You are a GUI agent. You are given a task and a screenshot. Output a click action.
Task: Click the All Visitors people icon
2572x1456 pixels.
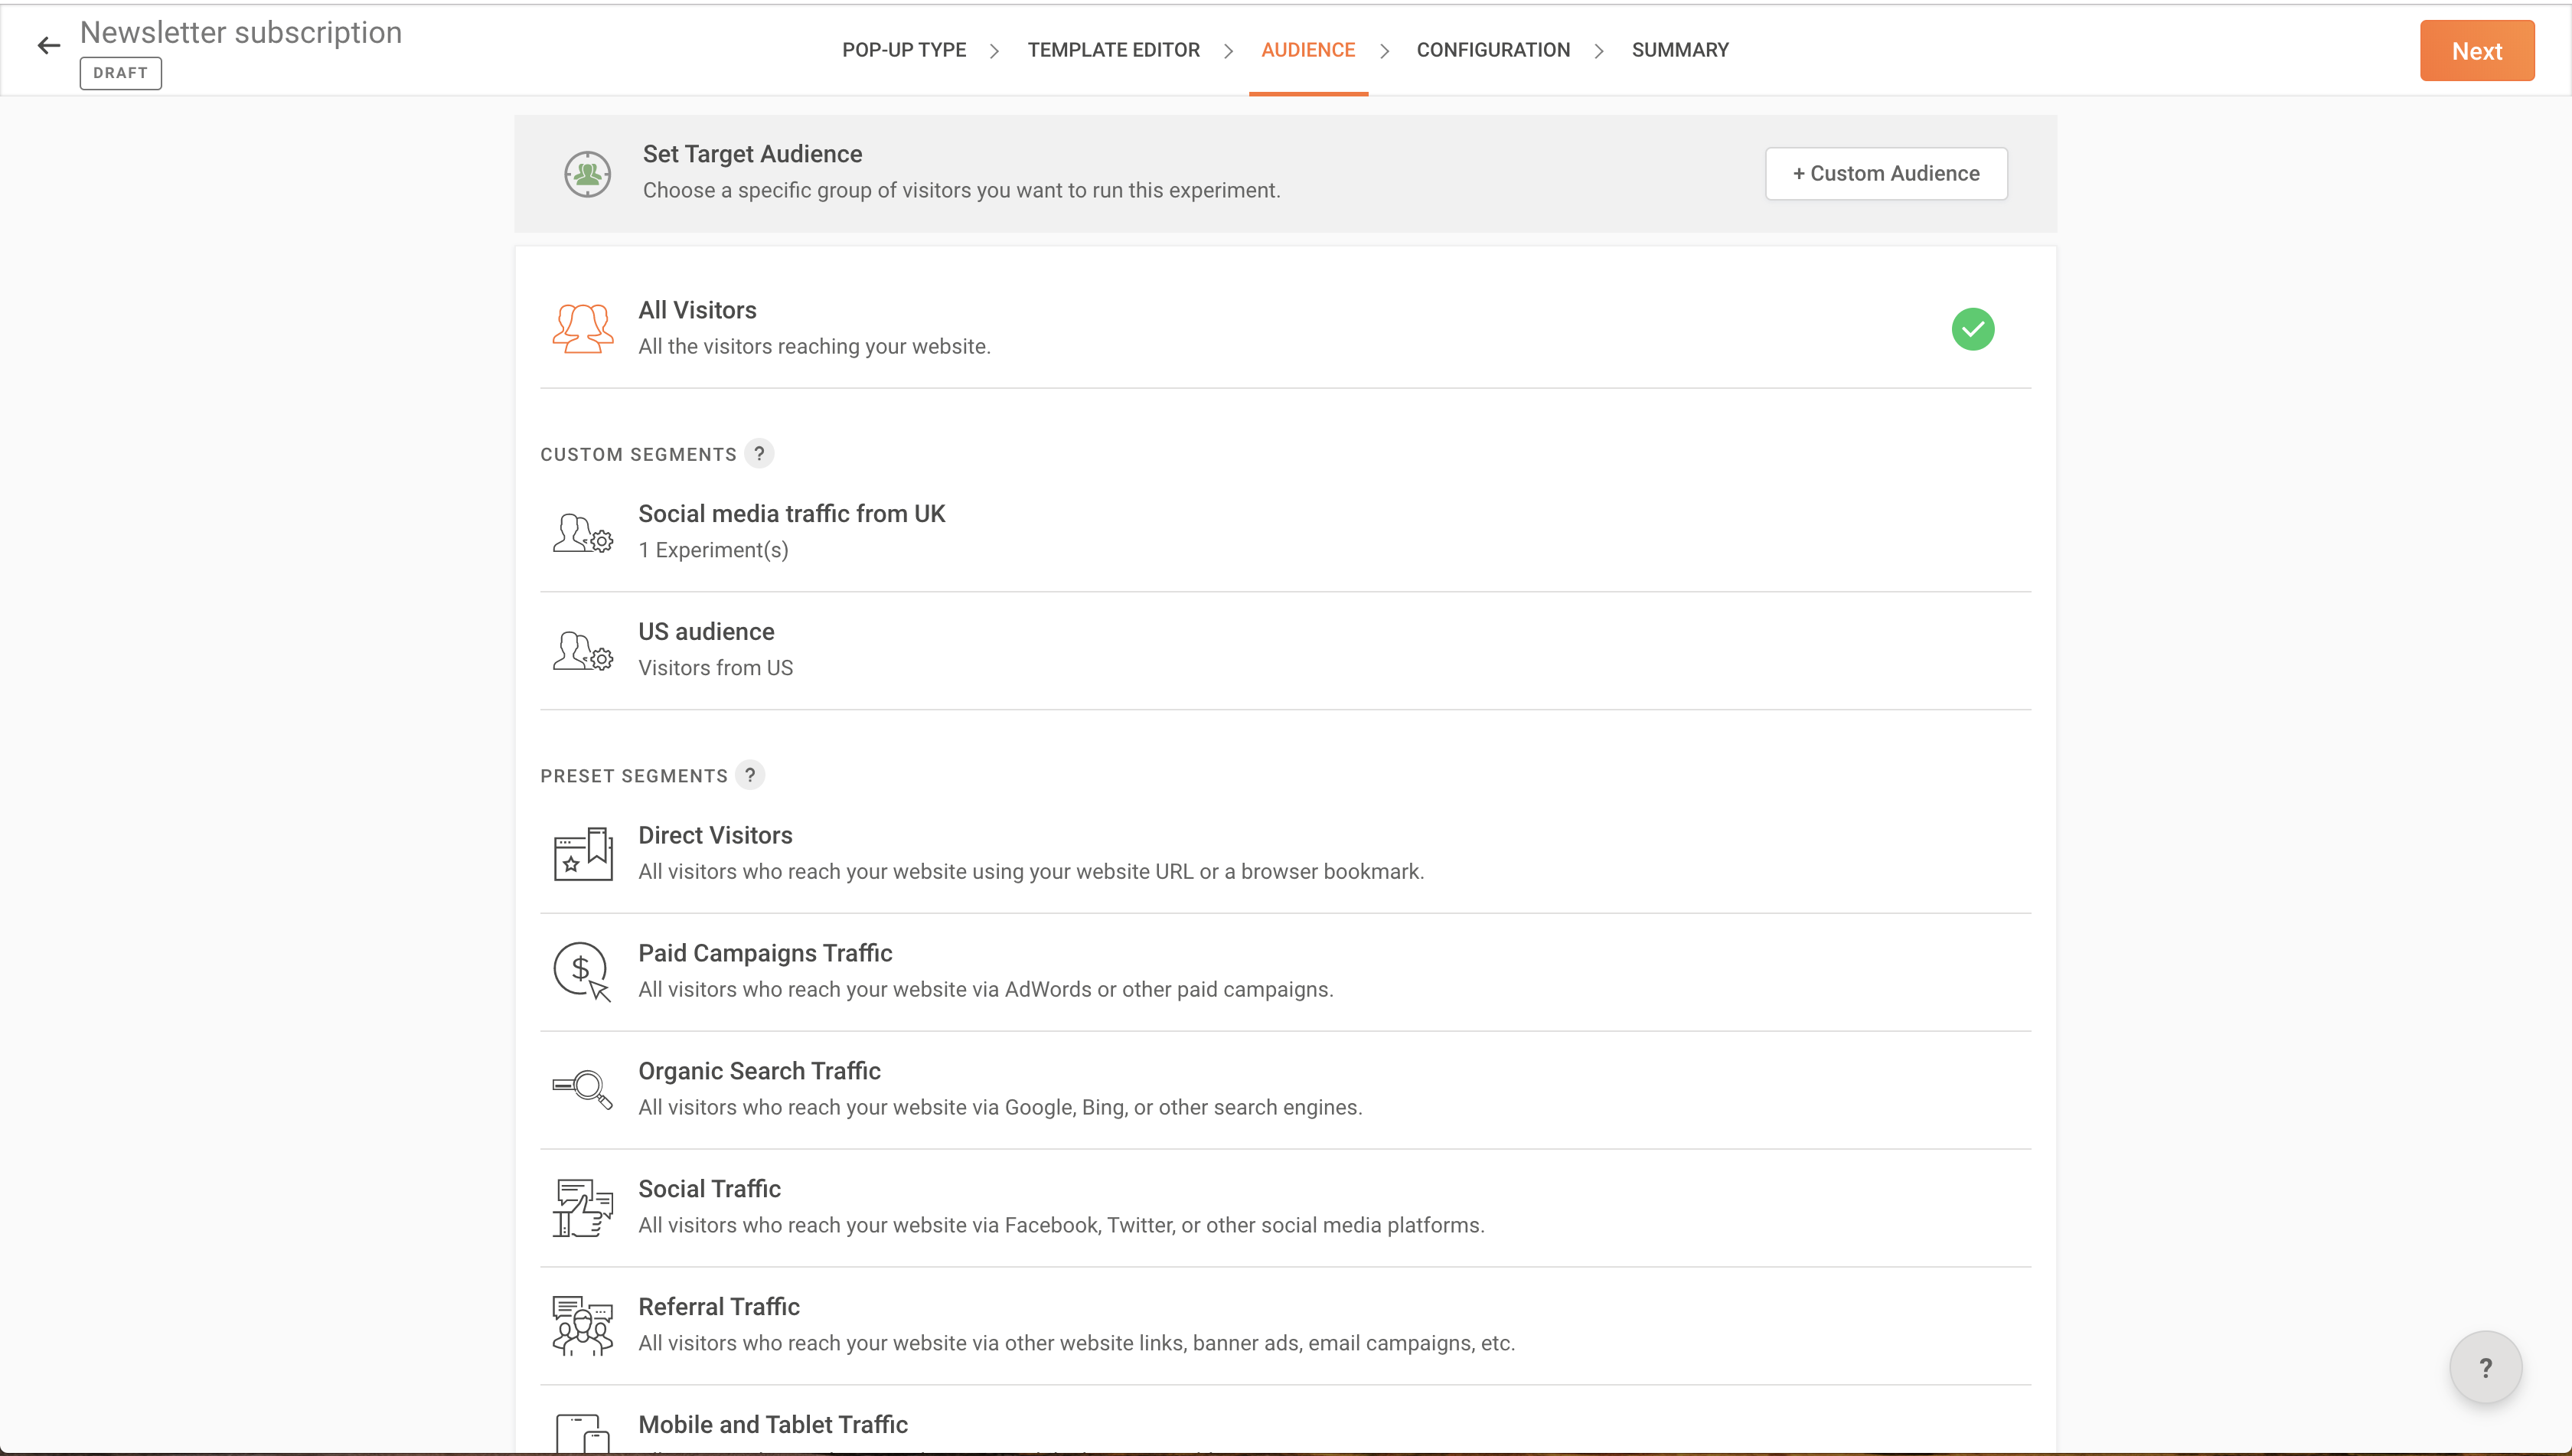(583, 328)
